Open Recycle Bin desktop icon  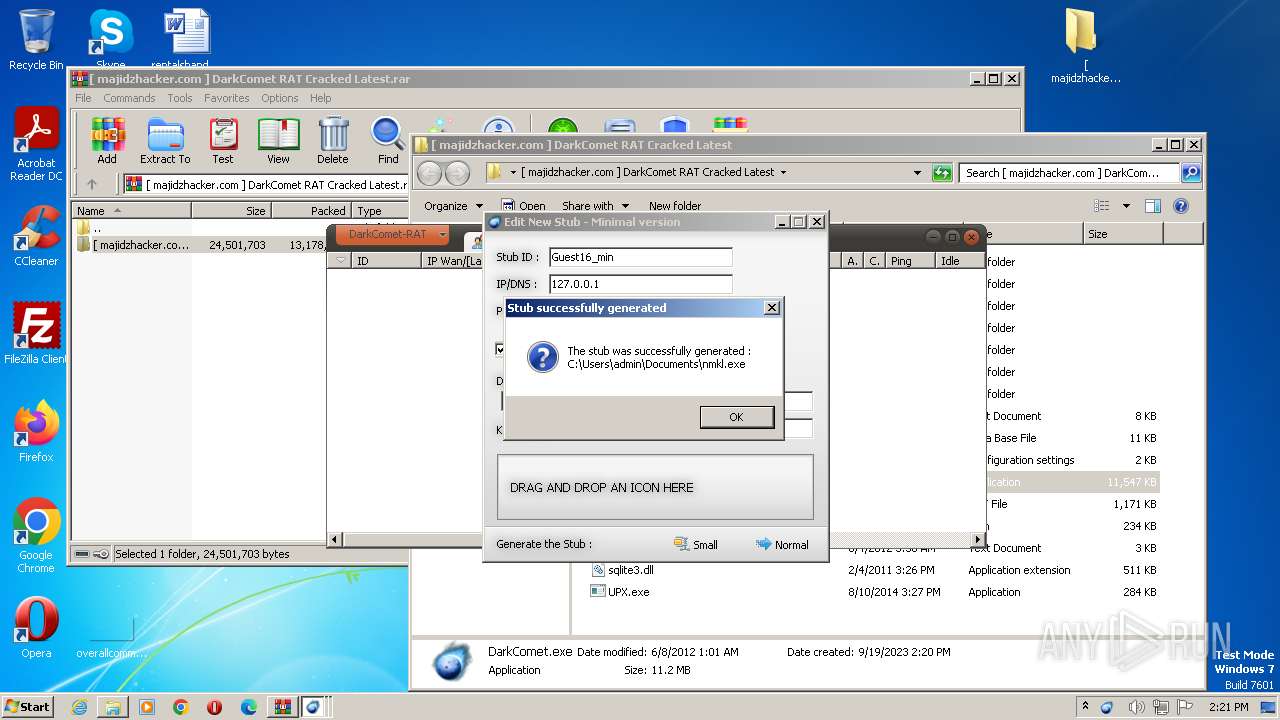pyautogui.click(x=36, y=40)
